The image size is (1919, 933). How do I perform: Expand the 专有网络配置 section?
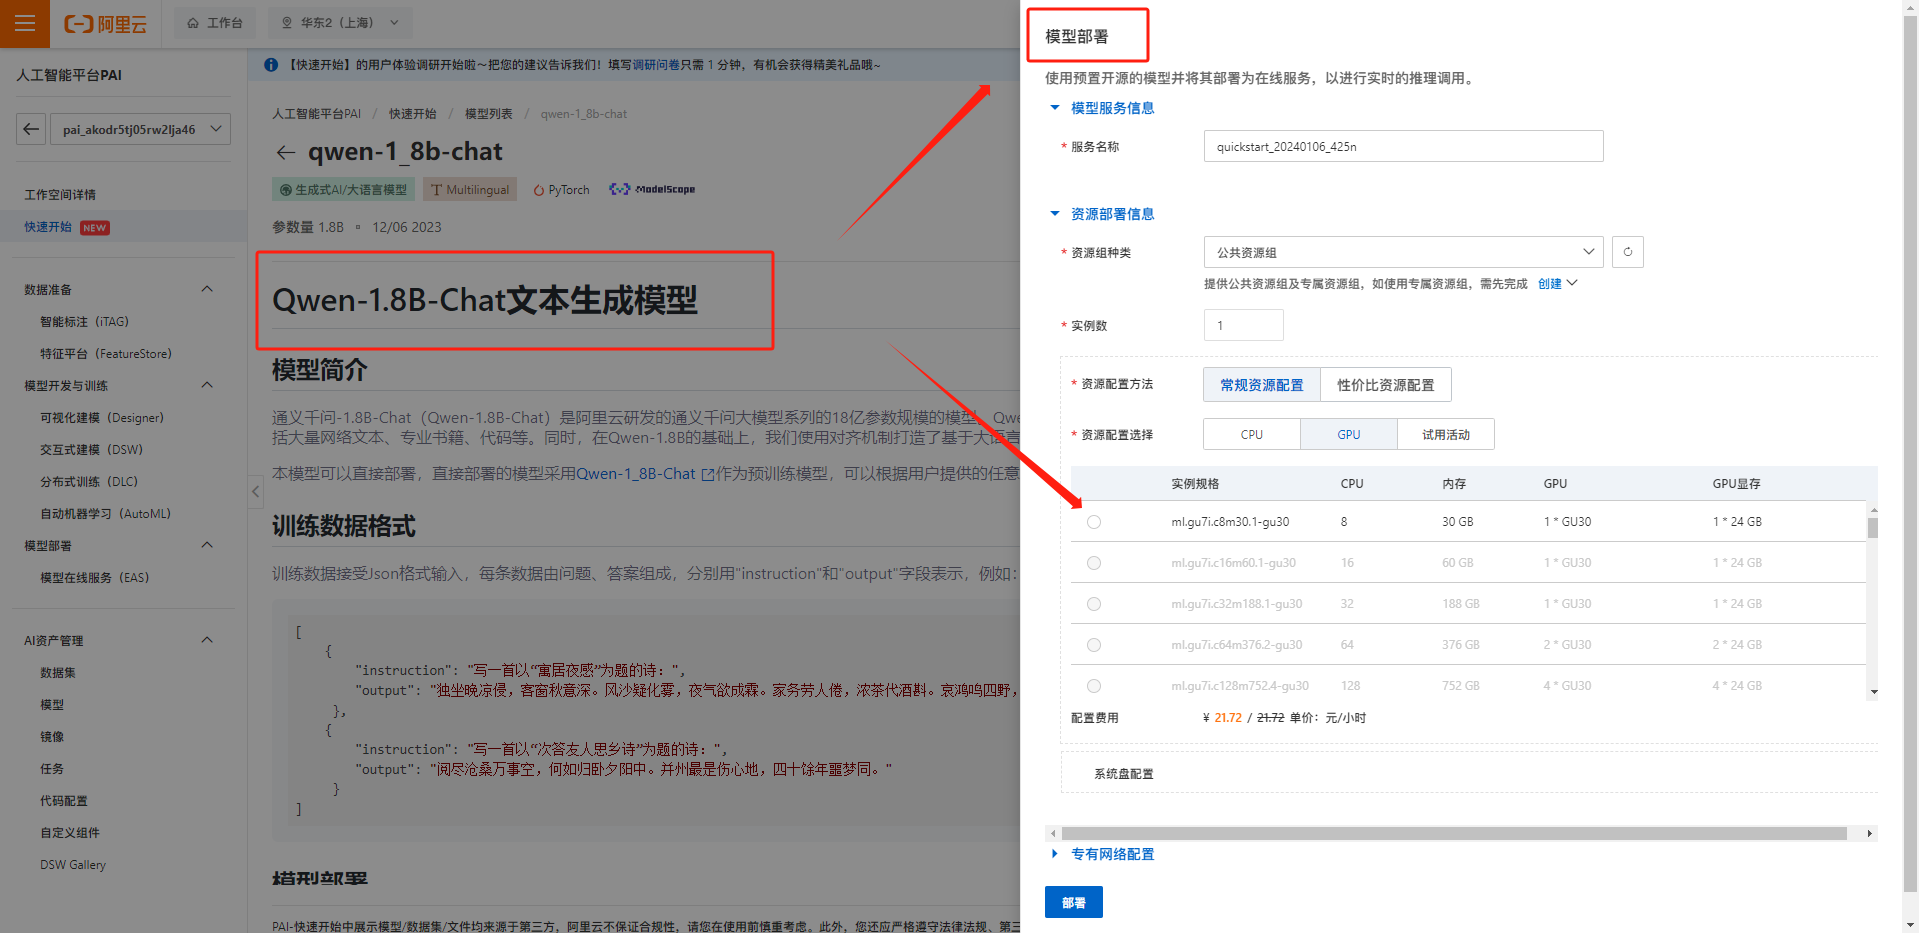(x=1102, y=854)
